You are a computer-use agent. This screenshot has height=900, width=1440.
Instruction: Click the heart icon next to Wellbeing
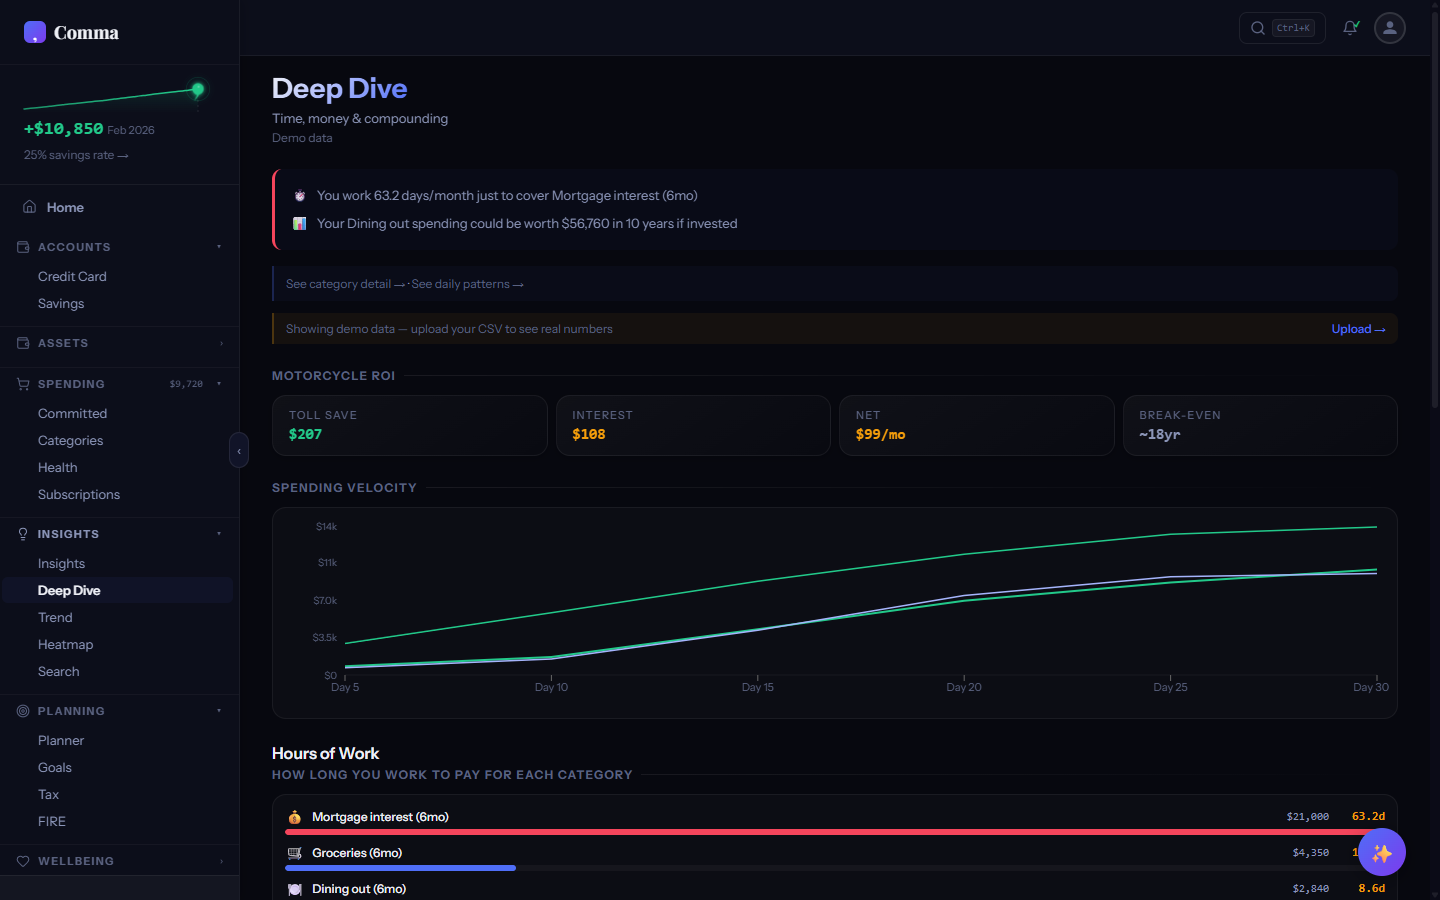tap(22, 861)
